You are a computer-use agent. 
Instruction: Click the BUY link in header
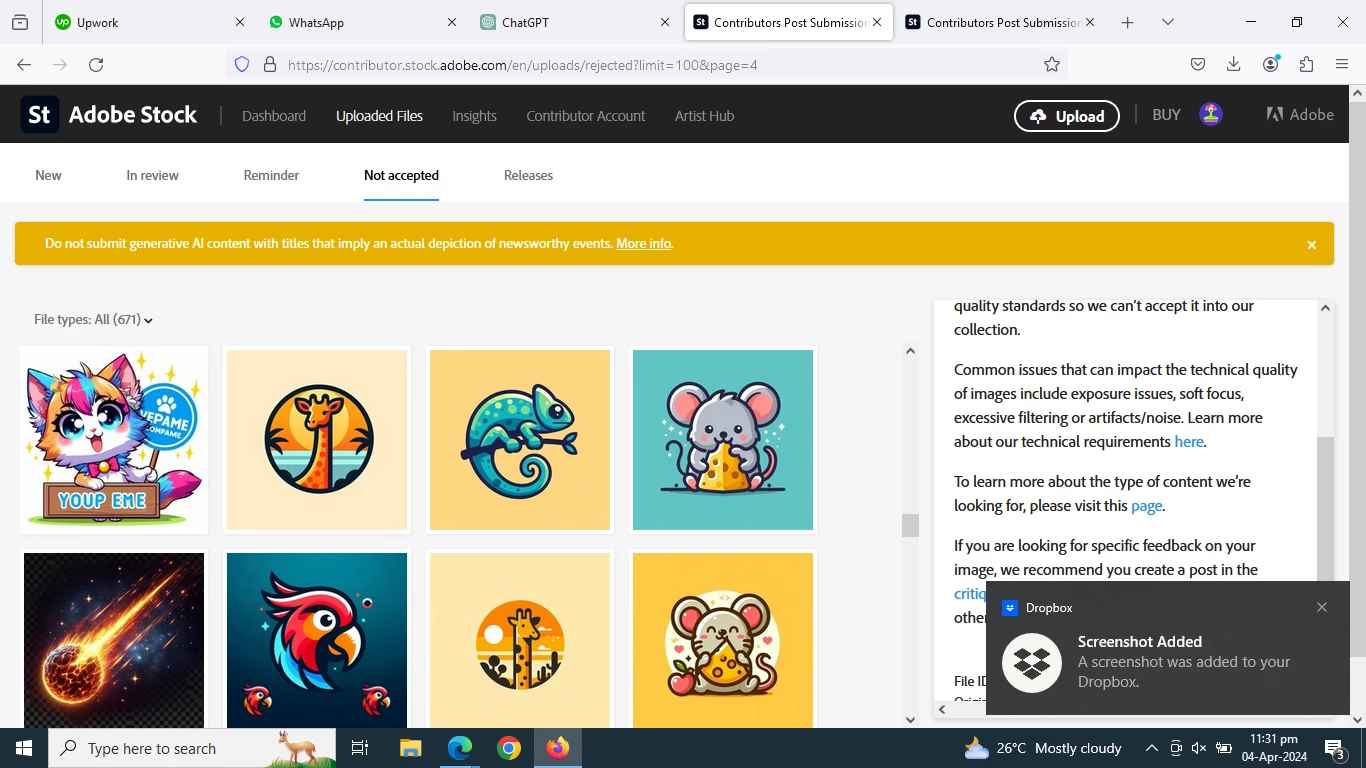1166,115
